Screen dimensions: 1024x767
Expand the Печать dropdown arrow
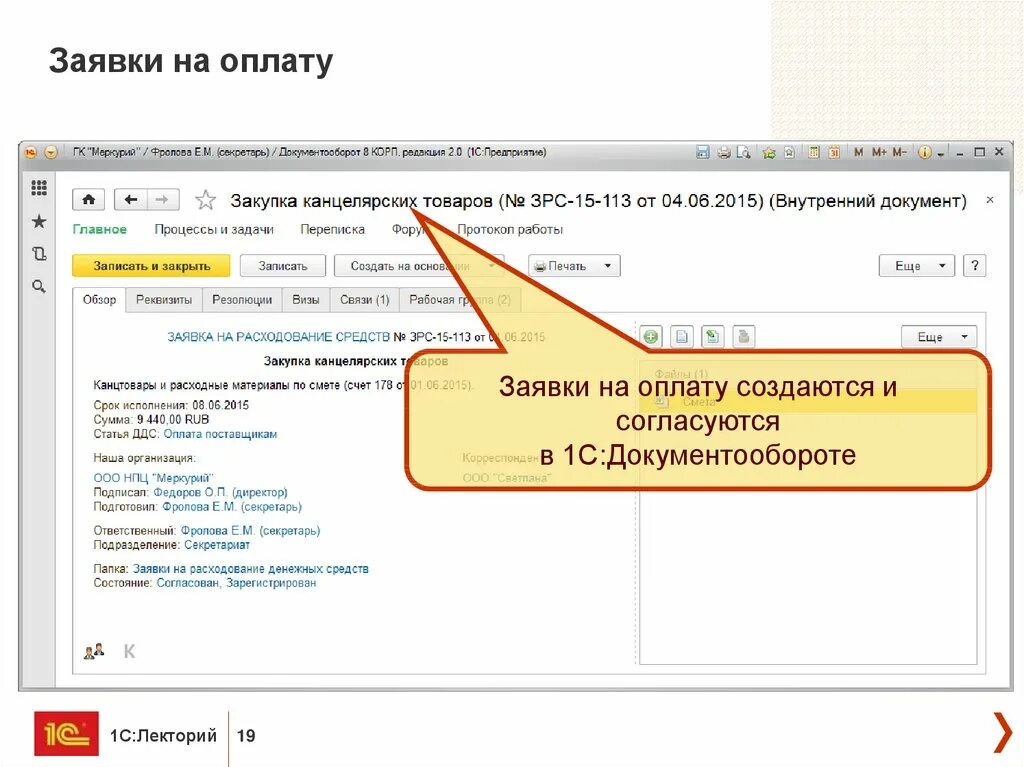(x=607, y=266)
